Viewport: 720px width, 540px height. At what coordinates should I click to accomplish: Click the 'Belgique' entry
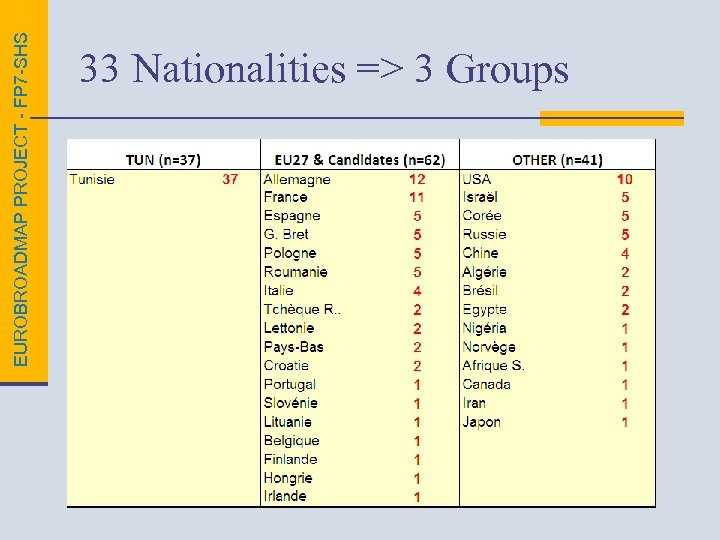291,441
